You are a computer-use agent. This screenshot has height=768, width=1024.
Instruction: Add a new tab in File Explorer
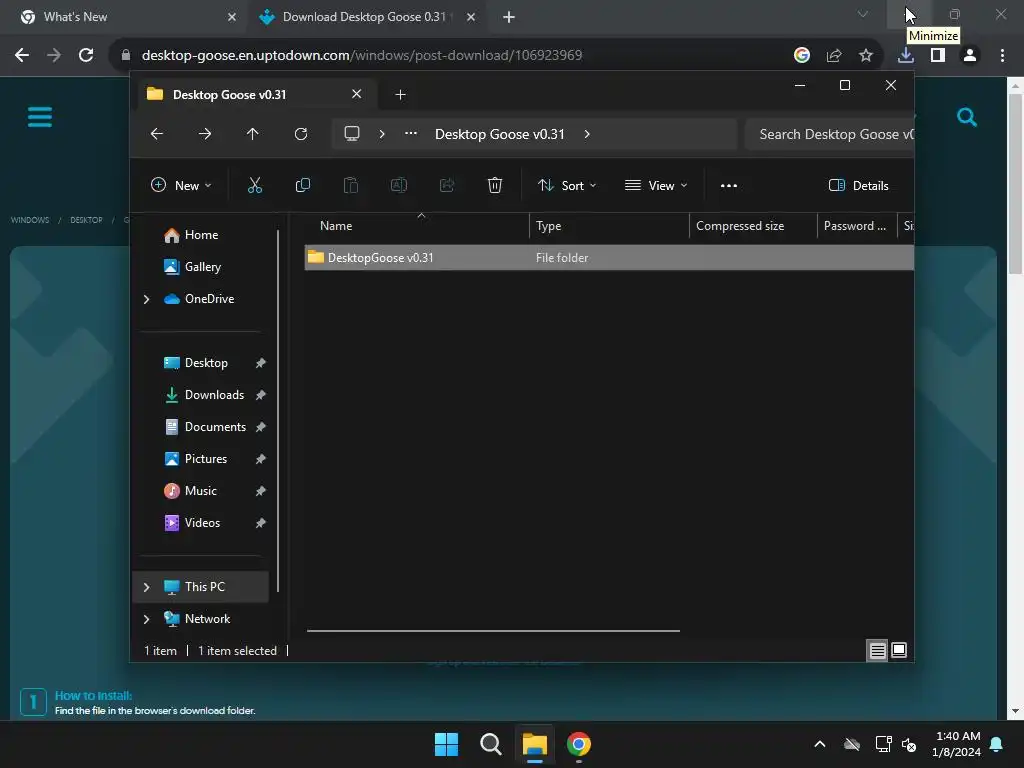tap(400, 95)
